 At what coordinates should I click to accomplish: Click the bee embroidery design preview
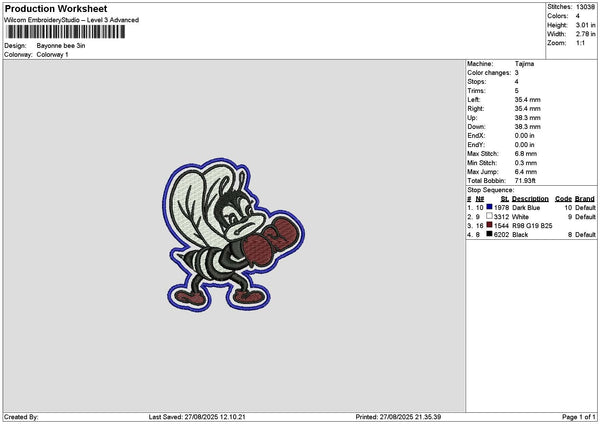233,235
